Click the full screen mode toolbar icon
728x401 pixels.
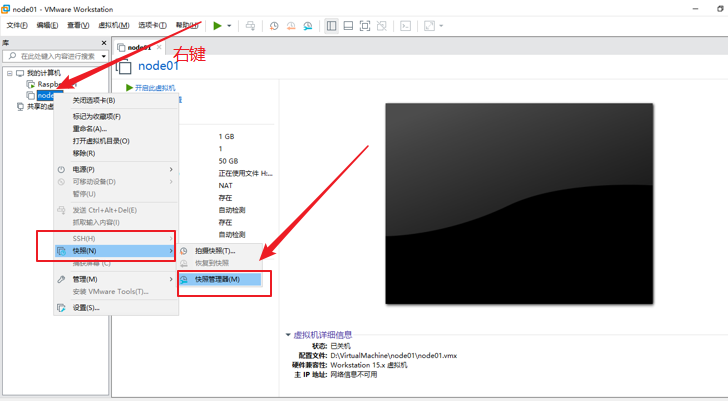[x=365, y=26]
